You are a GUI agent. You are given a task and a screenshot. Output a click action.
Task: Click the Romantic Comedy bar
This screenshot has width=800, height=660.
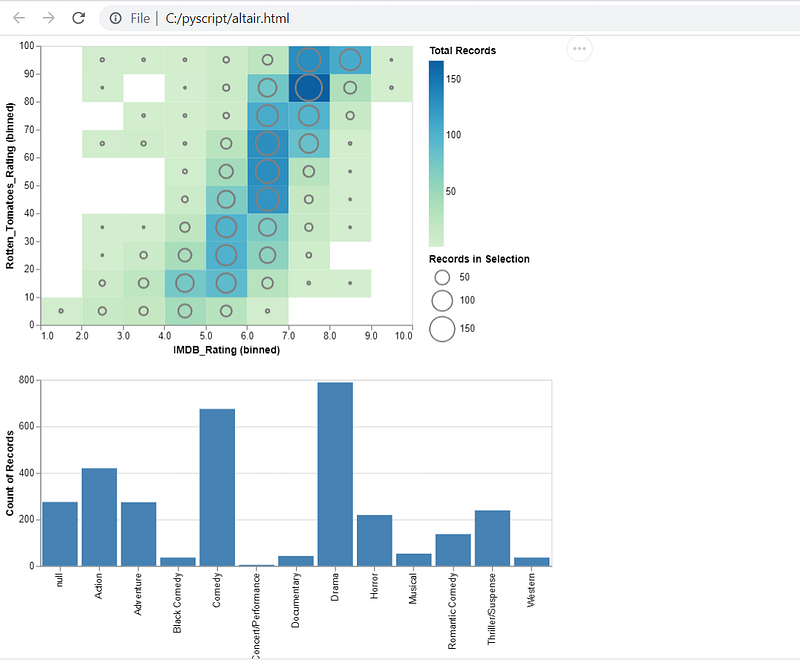453,550
